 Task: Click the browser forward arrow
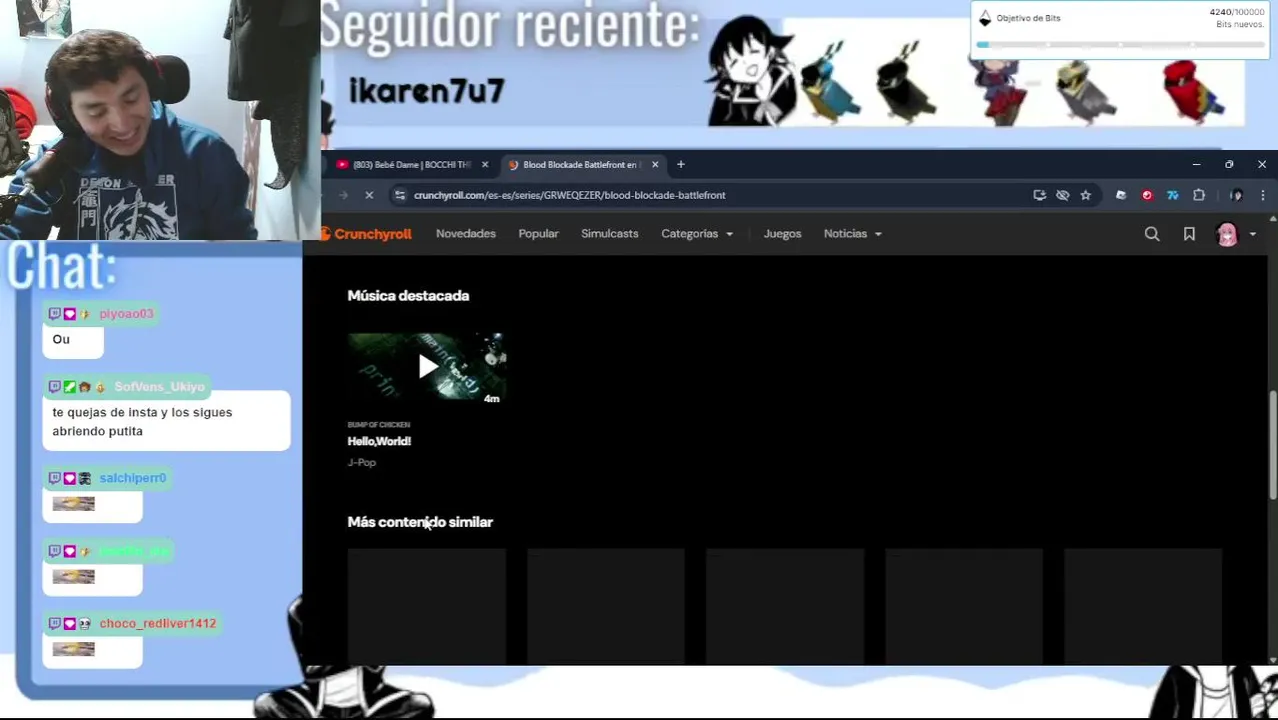click(x=343, y=195)
